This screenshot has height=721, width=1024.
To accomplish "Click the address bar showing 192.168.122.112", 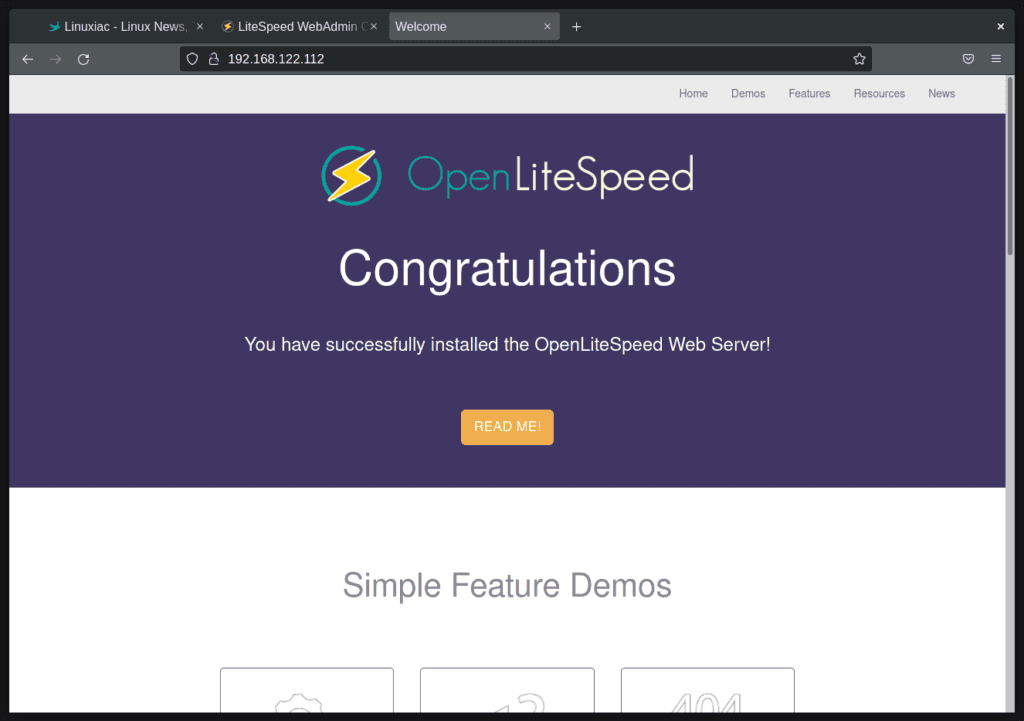I will [526, 59].
